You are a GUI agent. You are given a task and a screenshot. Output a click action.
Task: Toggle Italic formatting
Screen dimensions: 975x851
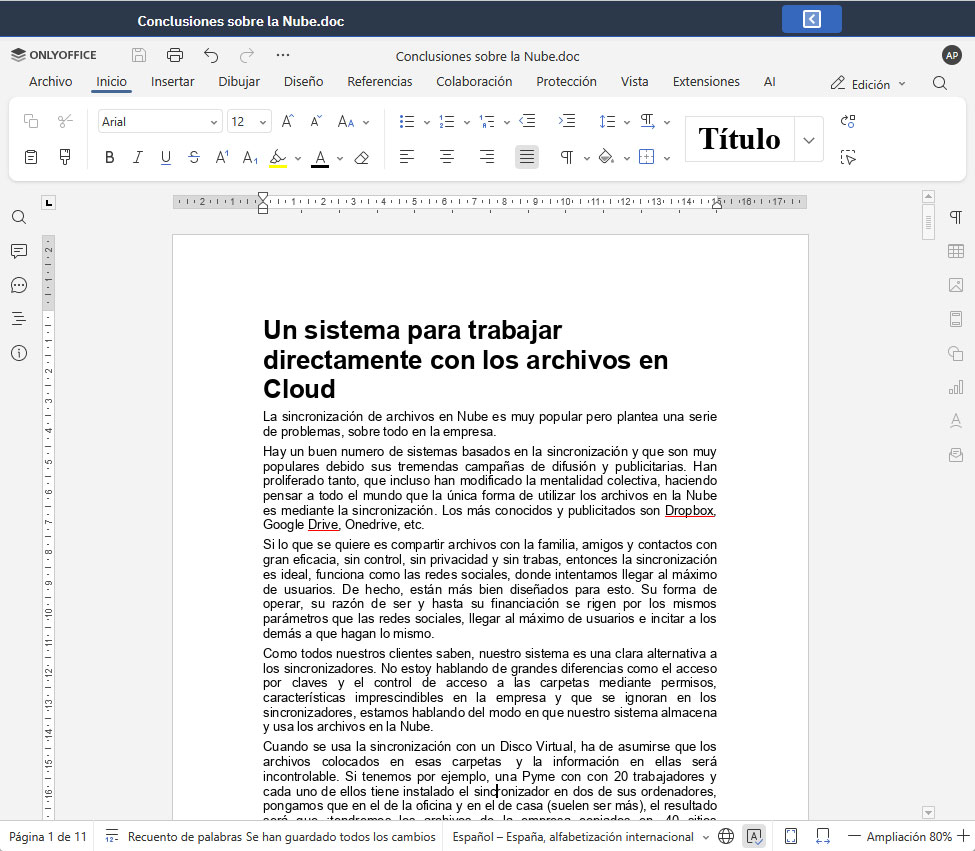[x=137, y=157]
